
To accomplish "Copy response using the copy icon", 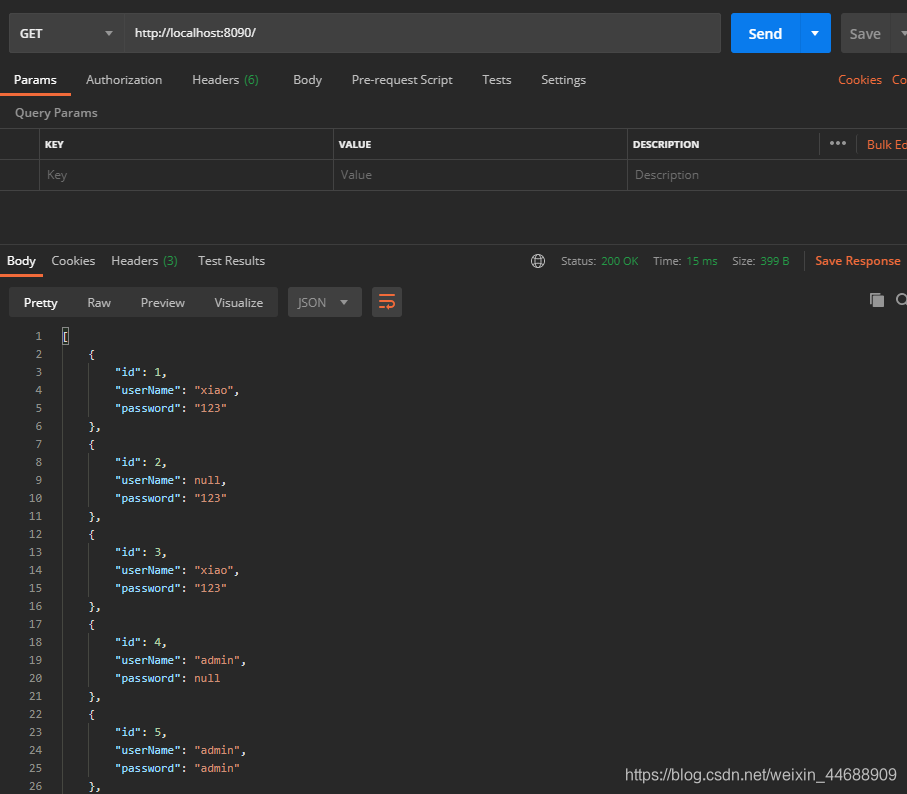I will pyautogui.click(x=877, y=300).
